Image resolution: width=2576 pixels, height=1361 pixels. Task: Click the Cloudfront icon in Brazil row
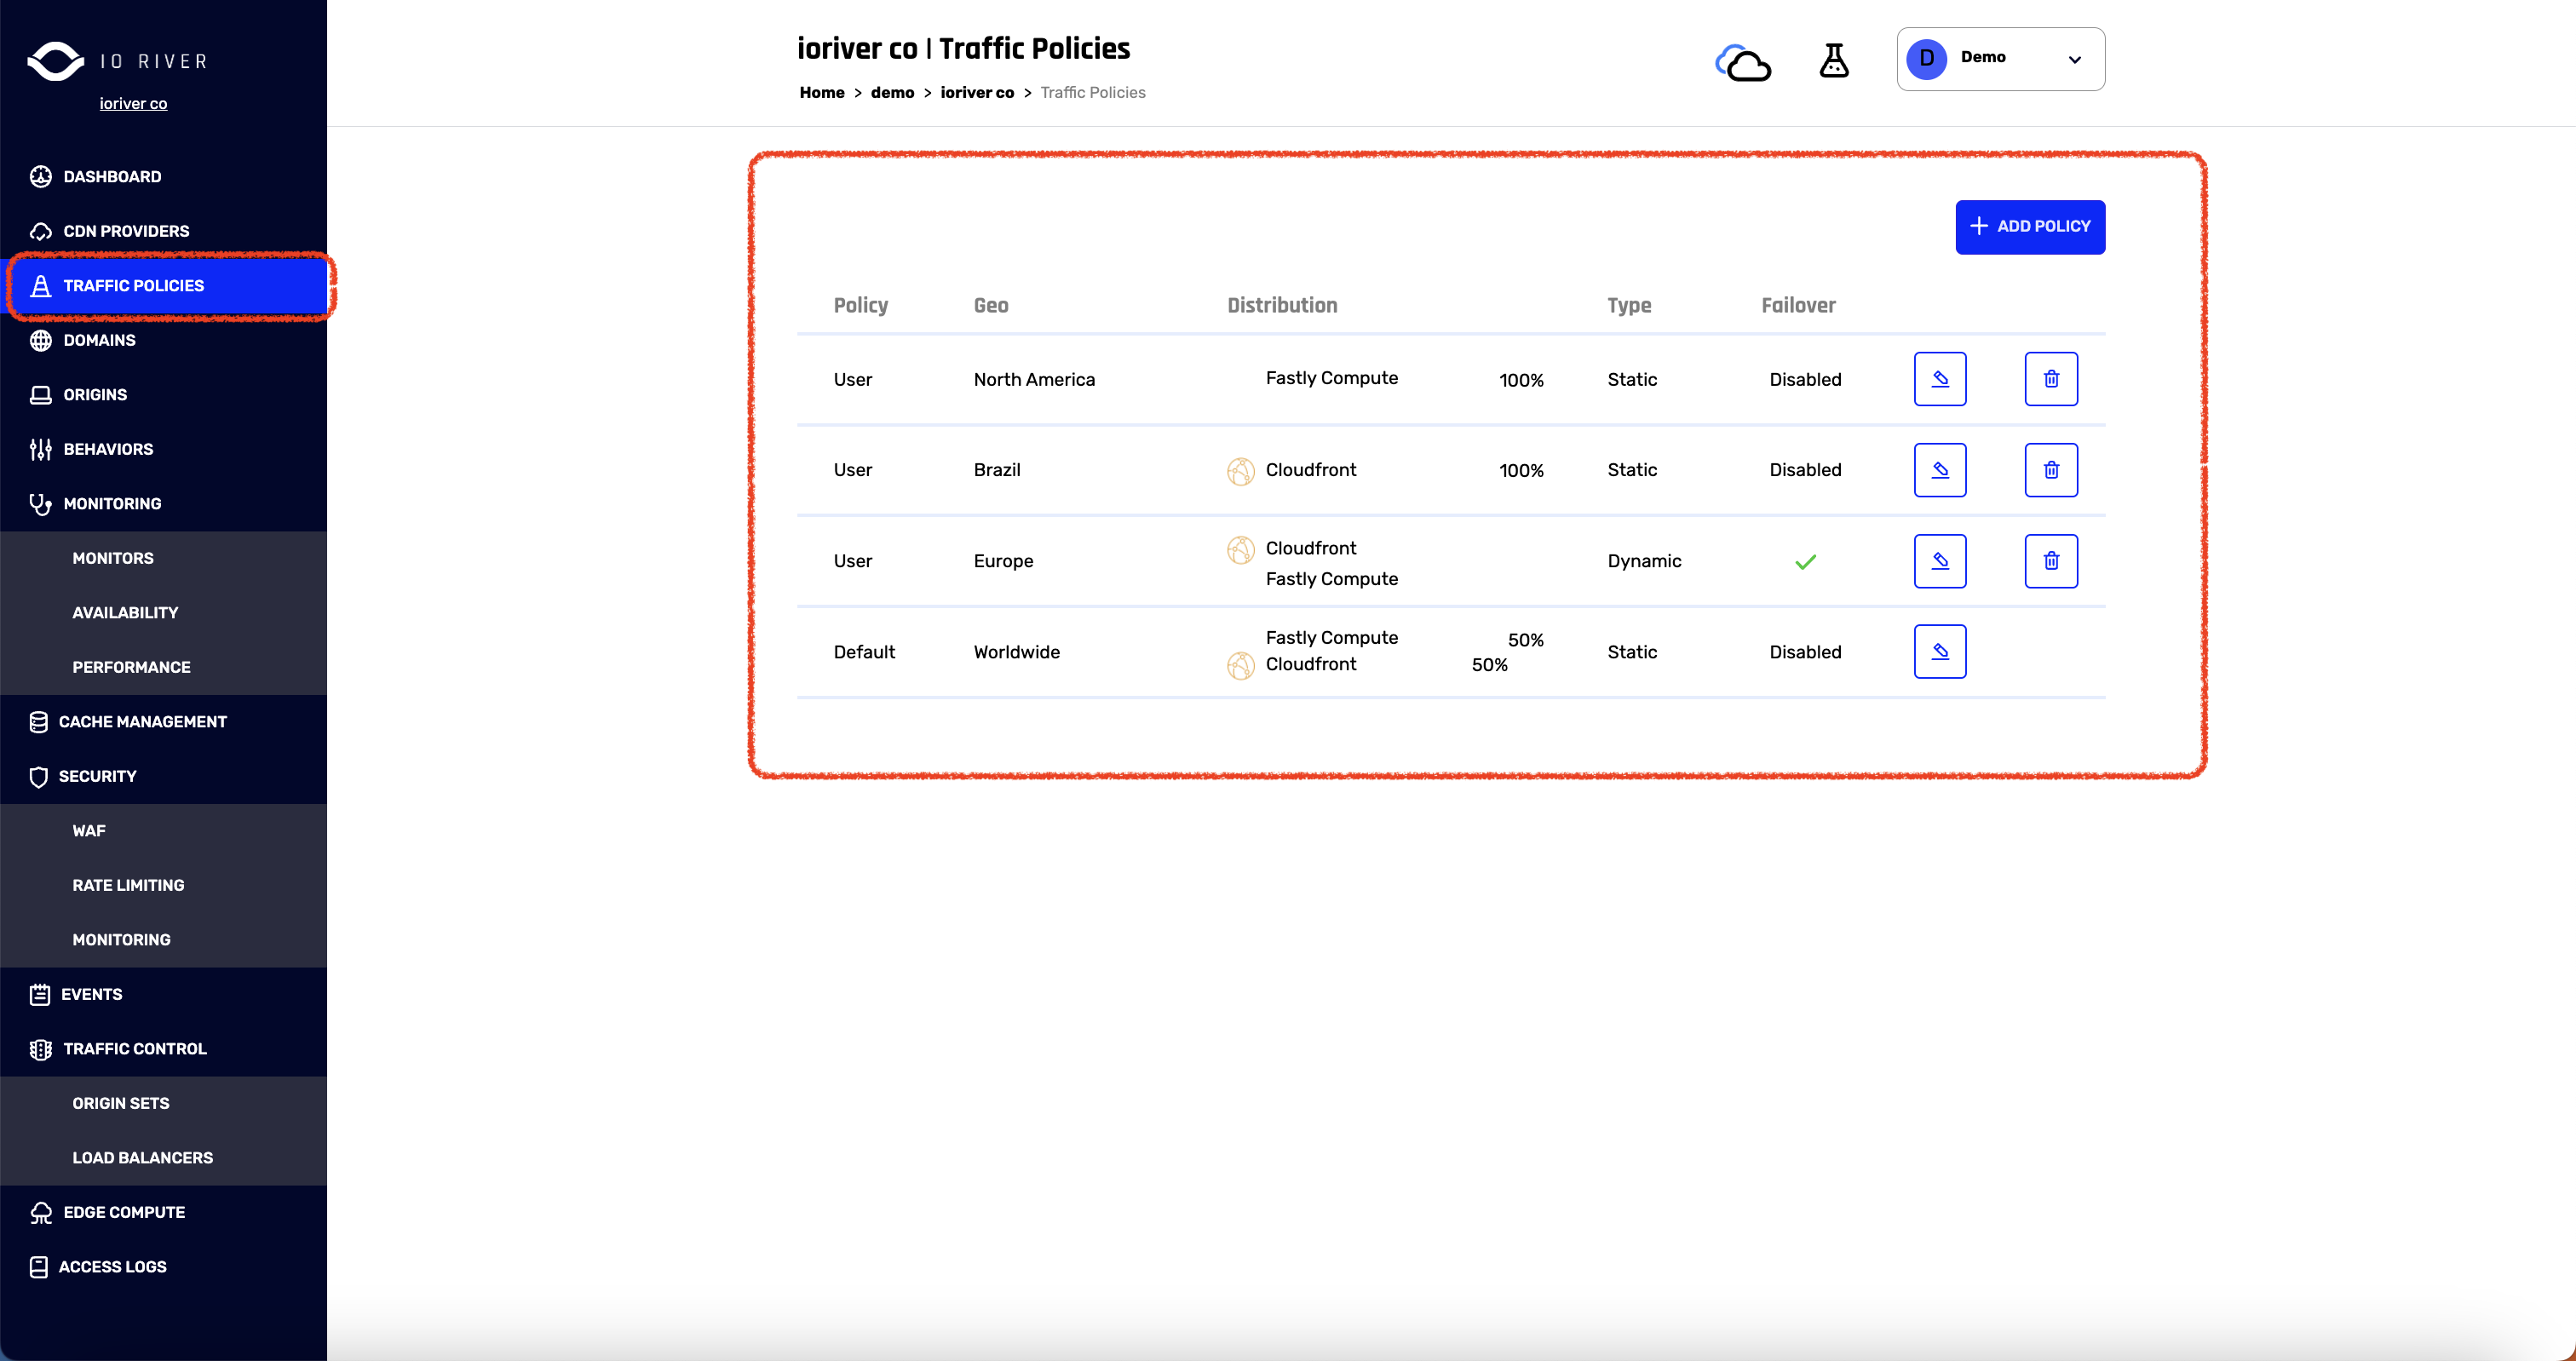pos(1240,471)
